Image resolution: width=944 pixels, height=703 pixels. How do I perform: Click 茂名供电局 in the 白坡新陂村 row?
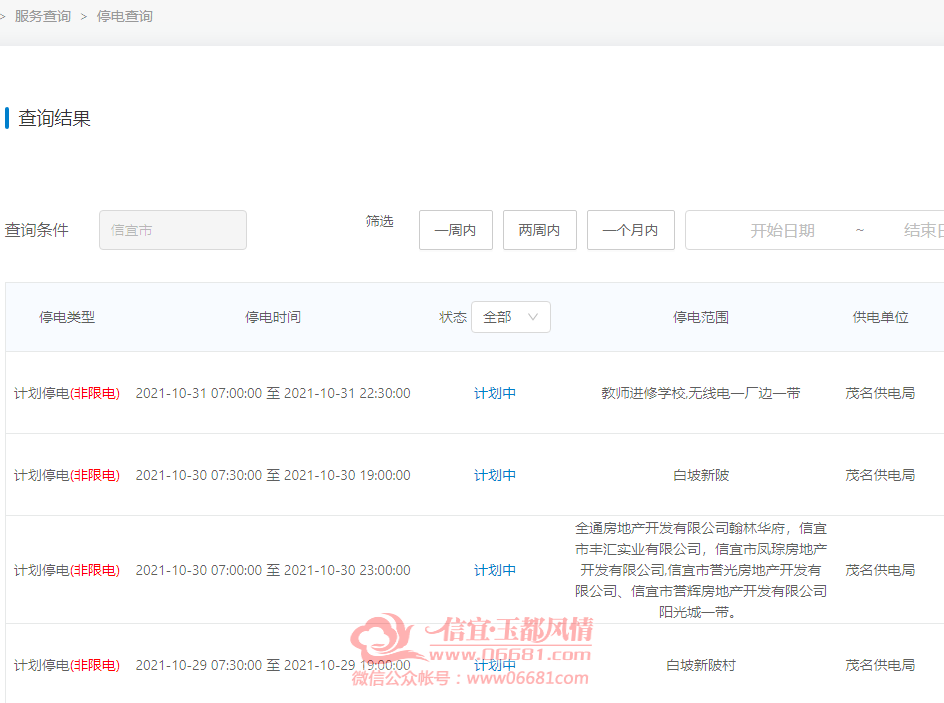(880, 665)
